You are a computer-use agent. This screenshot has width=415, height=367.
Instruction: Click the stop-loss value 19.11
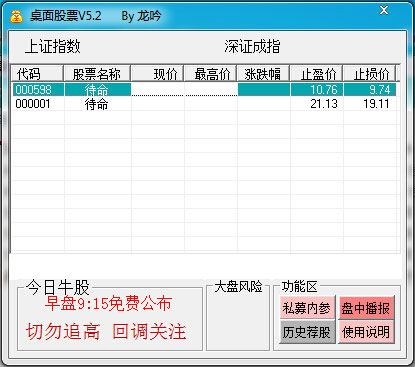tap(377, 104)
